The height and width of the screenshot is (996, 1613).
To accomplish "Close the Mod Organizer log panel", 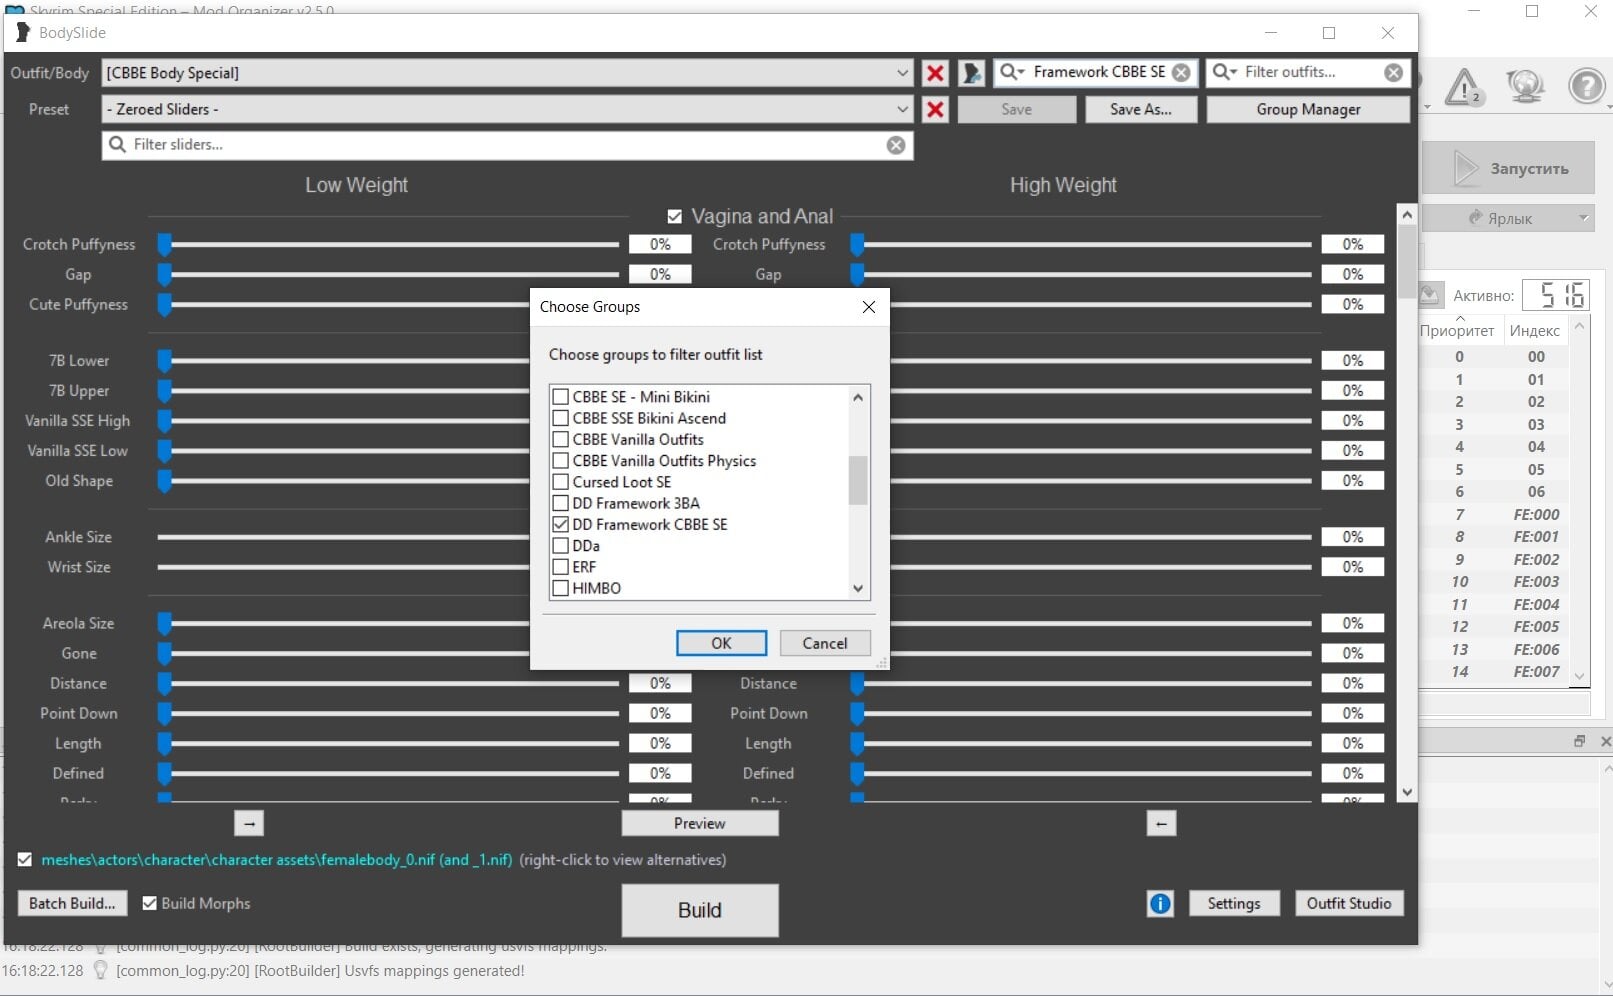I will coord(1605,741).
